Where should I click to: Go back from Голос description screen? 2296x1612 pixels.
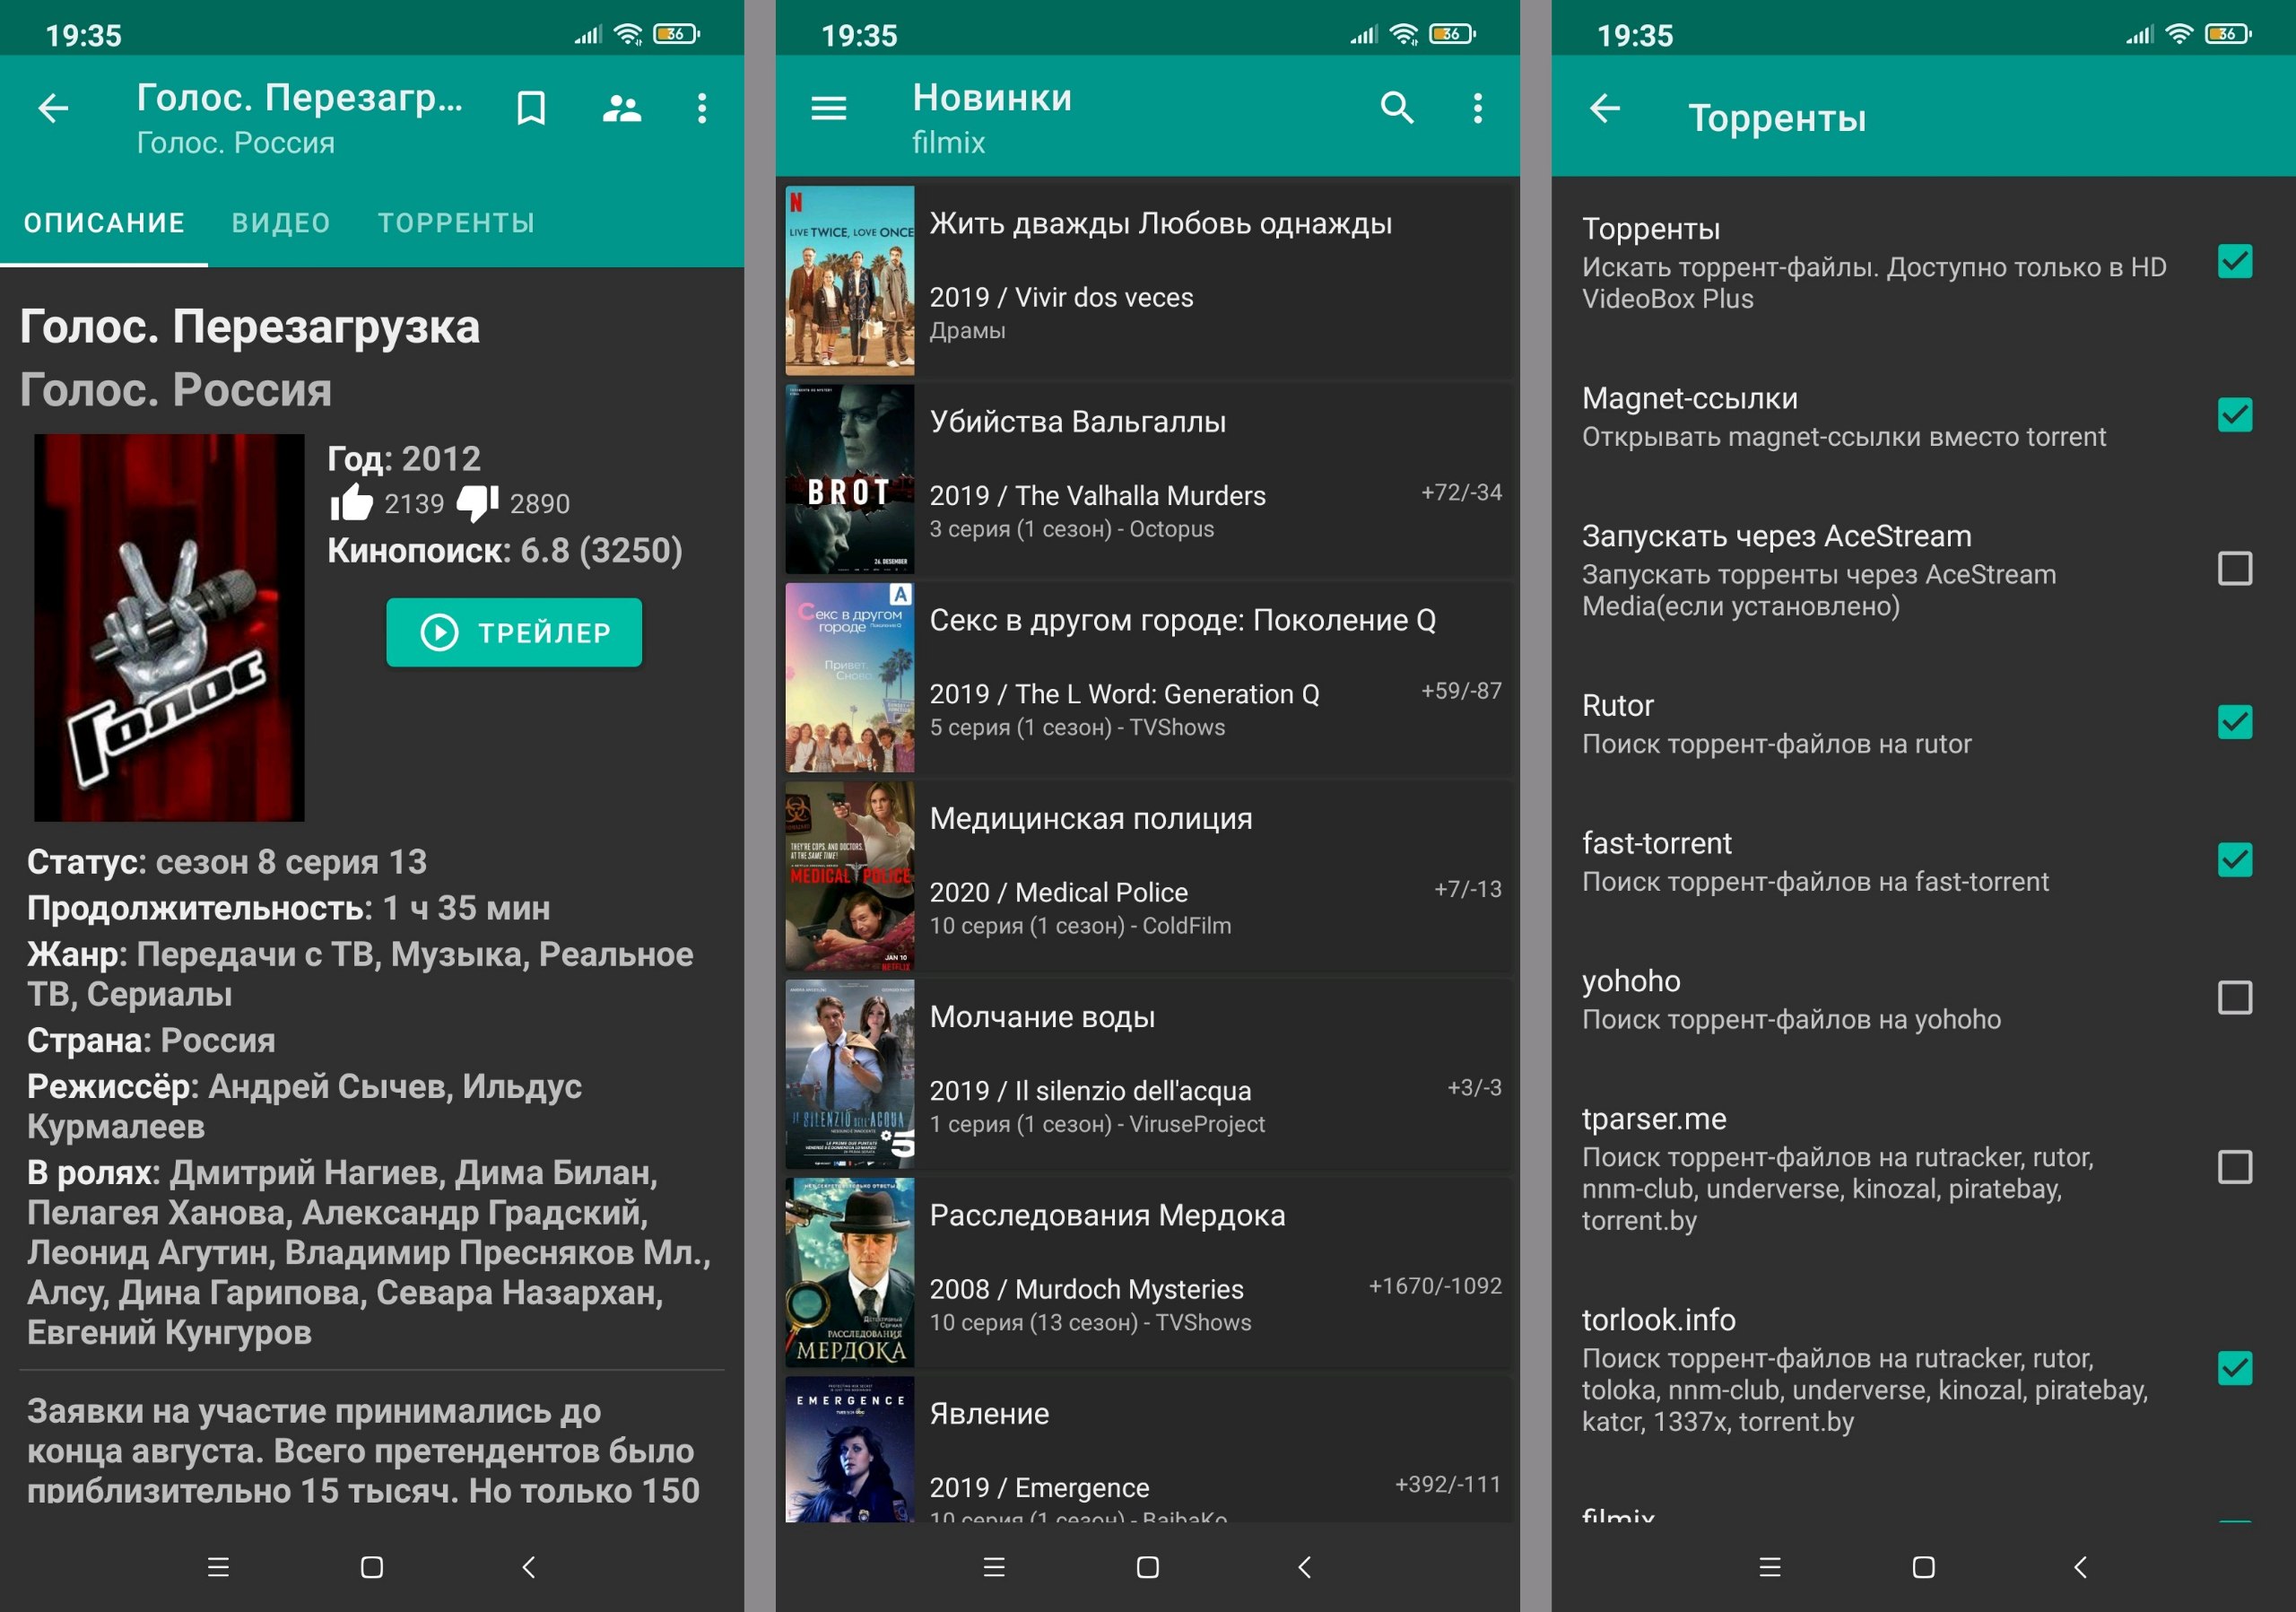(x=53, y=108)
